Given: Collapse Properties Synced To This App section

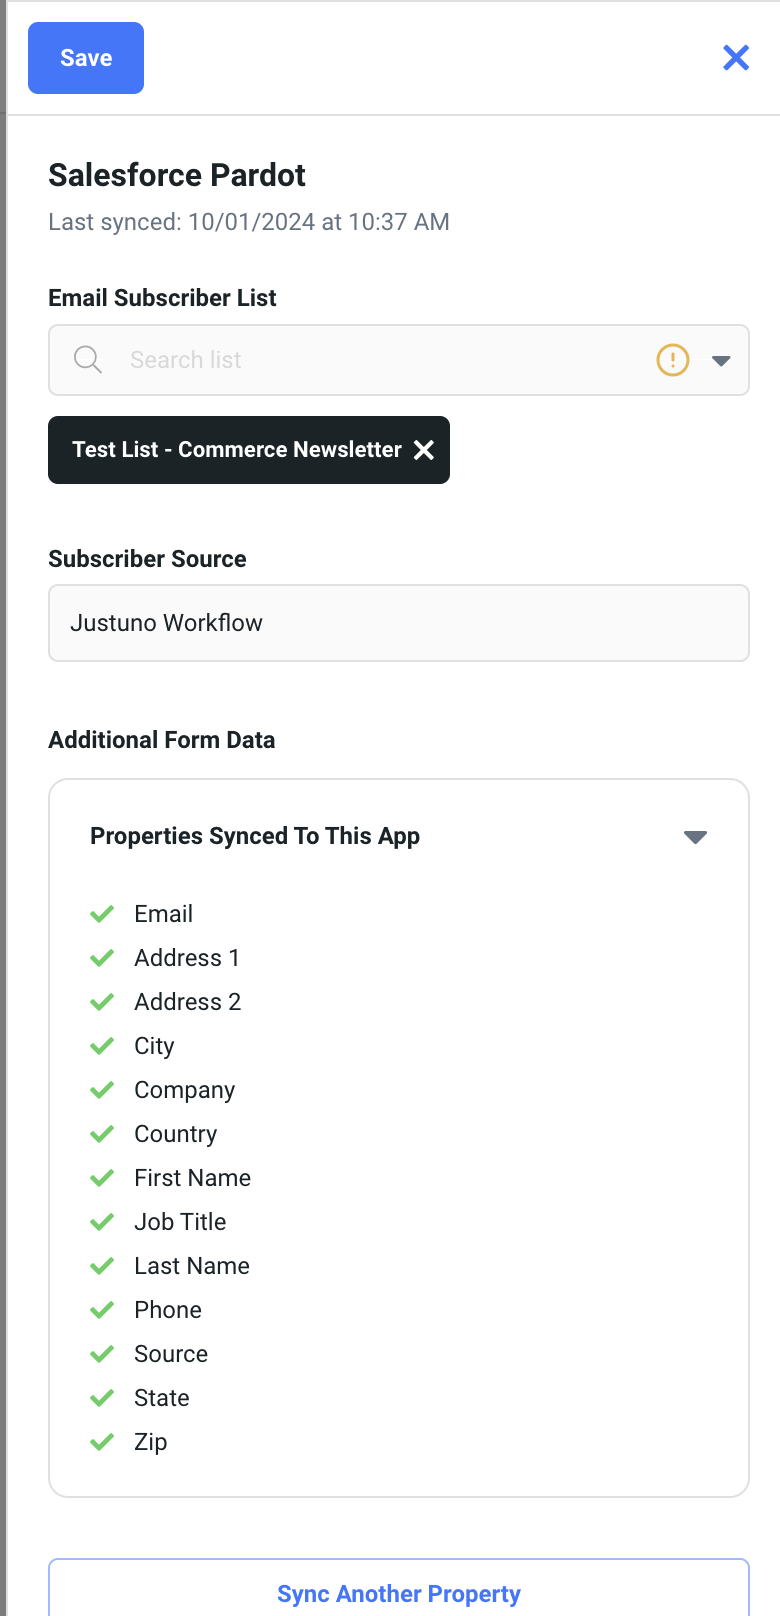Looking at the screenshot, I should click(x=695, y=837).
